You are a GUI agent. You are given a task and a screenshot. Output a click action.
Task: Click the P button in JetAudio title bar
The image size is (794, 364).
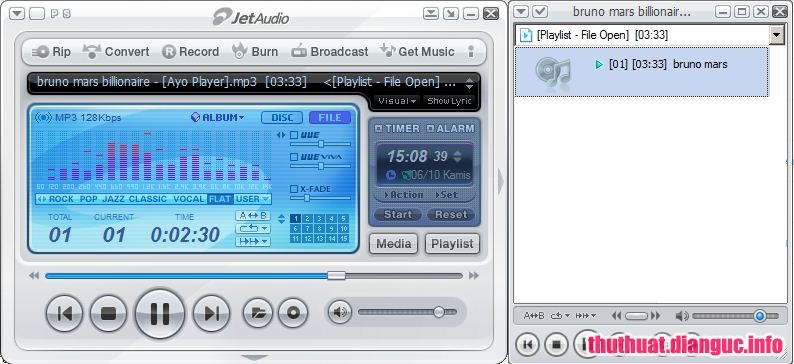[55, 14]
